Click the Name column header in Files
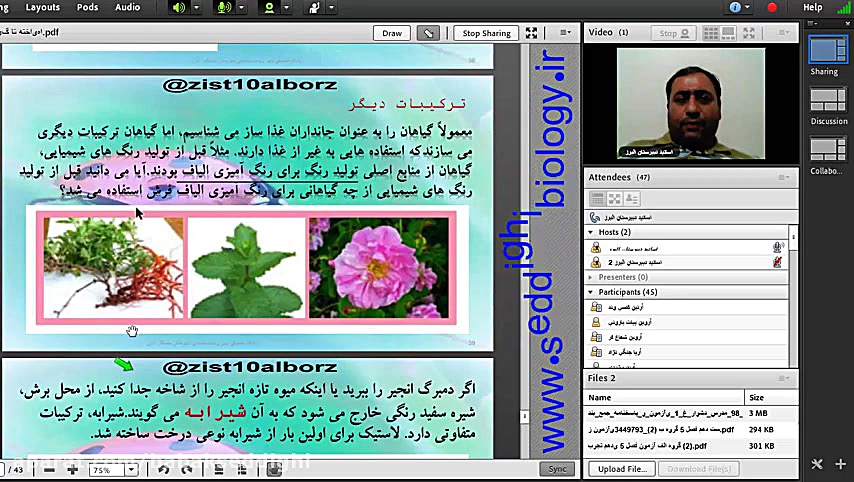This screenshot has width=854, height=482. pyautogui.click(x=664, y=398)
